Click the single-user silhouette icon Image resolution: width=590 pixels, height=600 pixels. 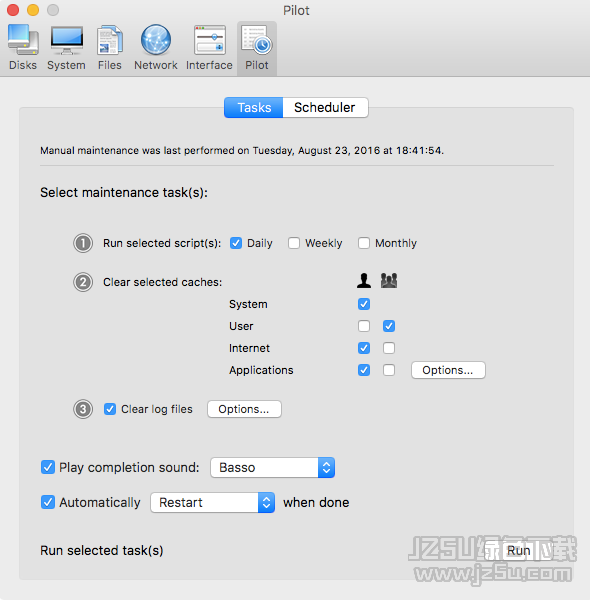click(364, 280)
